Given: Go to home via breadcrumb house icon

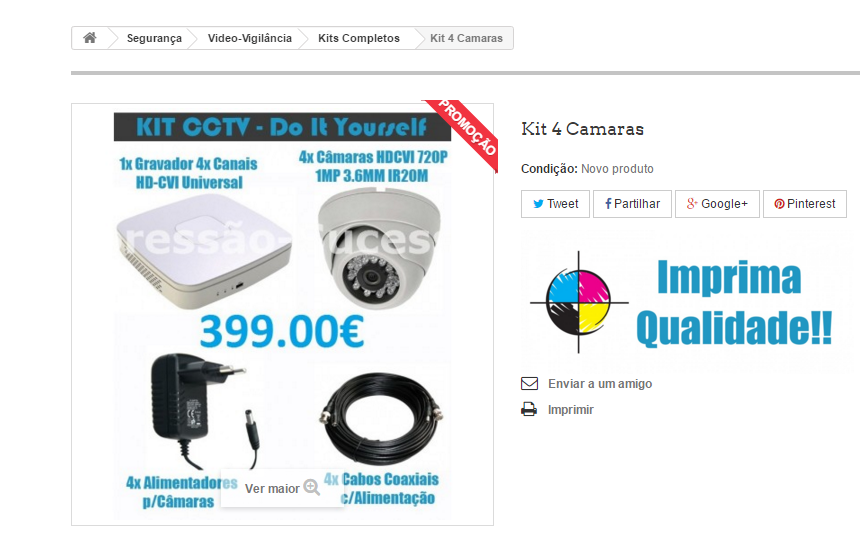Looking at the screenshot, I should [90, 38].
